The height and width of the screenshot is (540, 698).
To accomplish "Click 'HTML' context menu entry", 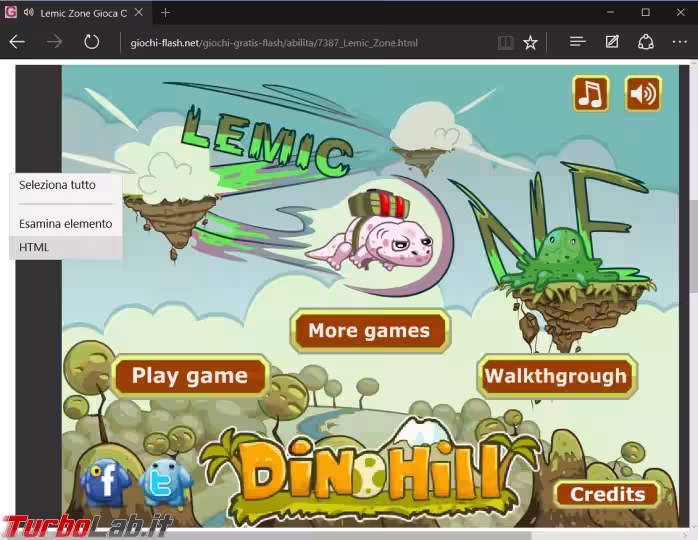I will click(x=34, y=247).
